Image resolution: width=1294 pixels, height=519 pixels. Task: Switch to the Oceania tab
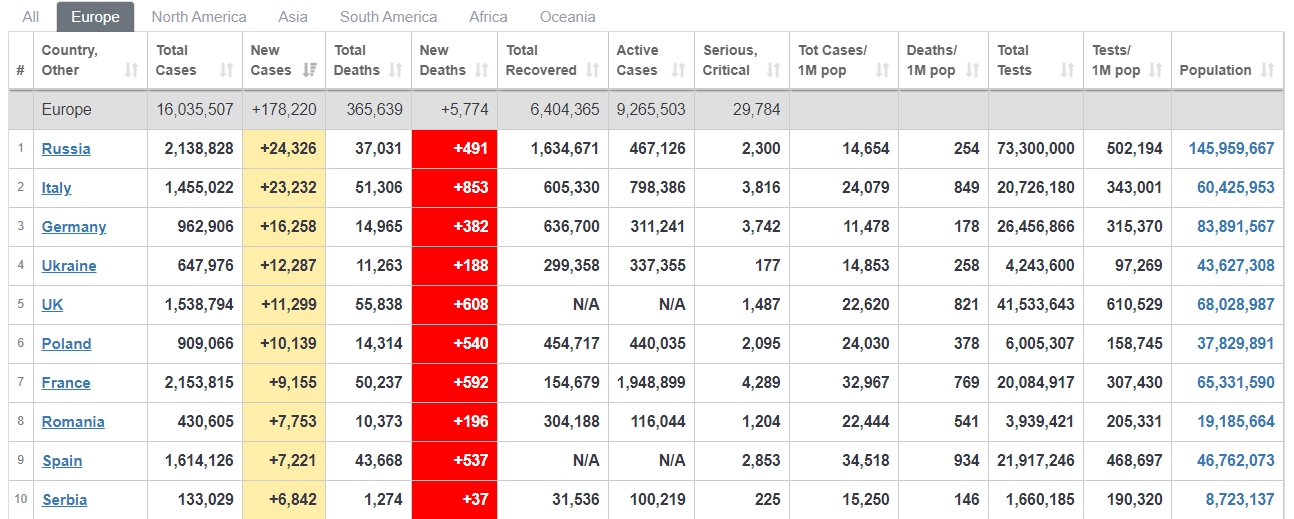567,17
